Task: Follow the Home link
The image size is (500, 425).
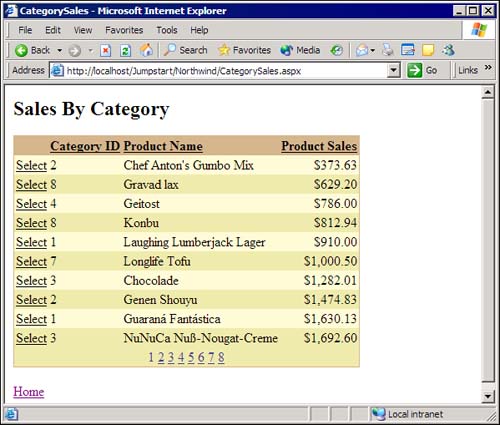Action: pos(29,392)
